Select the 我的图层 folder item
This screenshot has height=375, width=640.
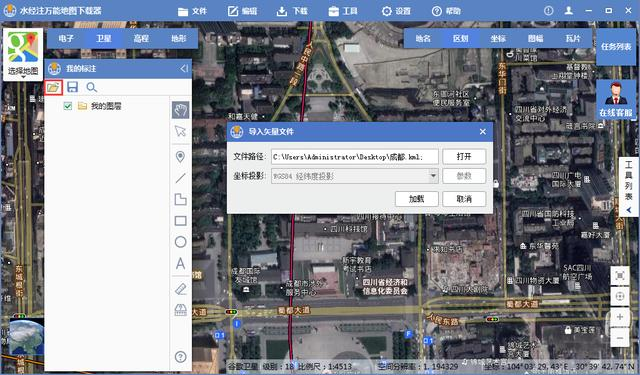[x=100, y=106]
